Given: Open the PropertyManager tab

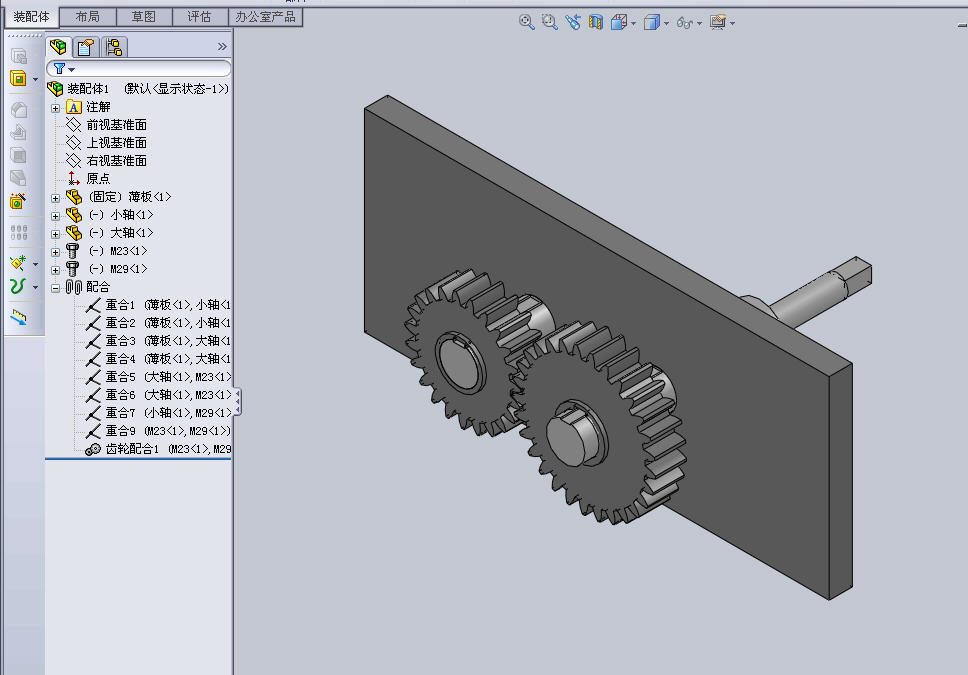Looking at the screenshot, I should (86, 47).
